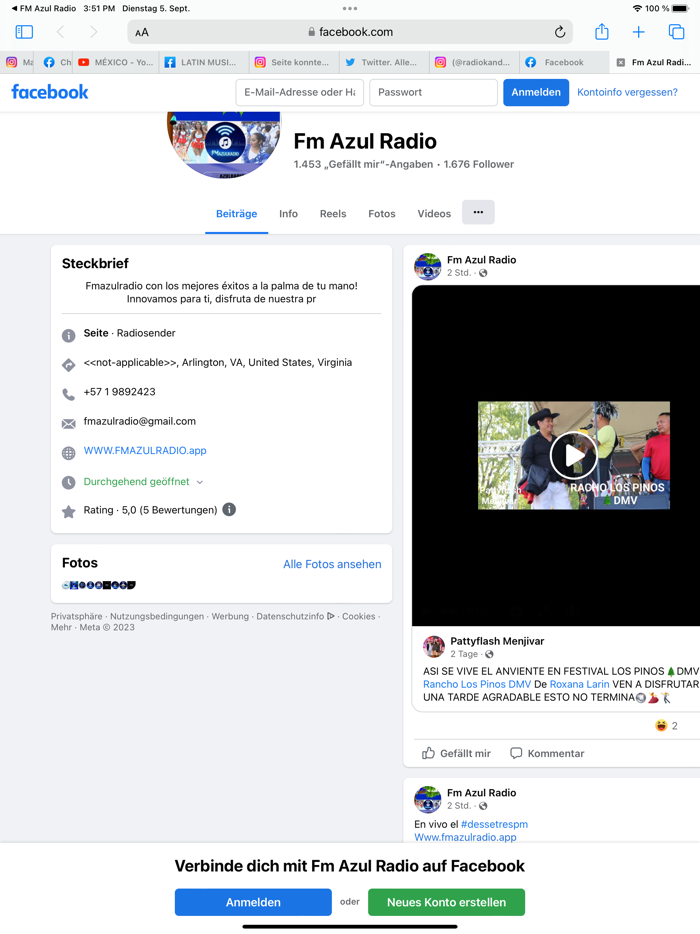Click the star icon beside Rating
The height and width of the screenshot is (934, 700).
point(69,512)
